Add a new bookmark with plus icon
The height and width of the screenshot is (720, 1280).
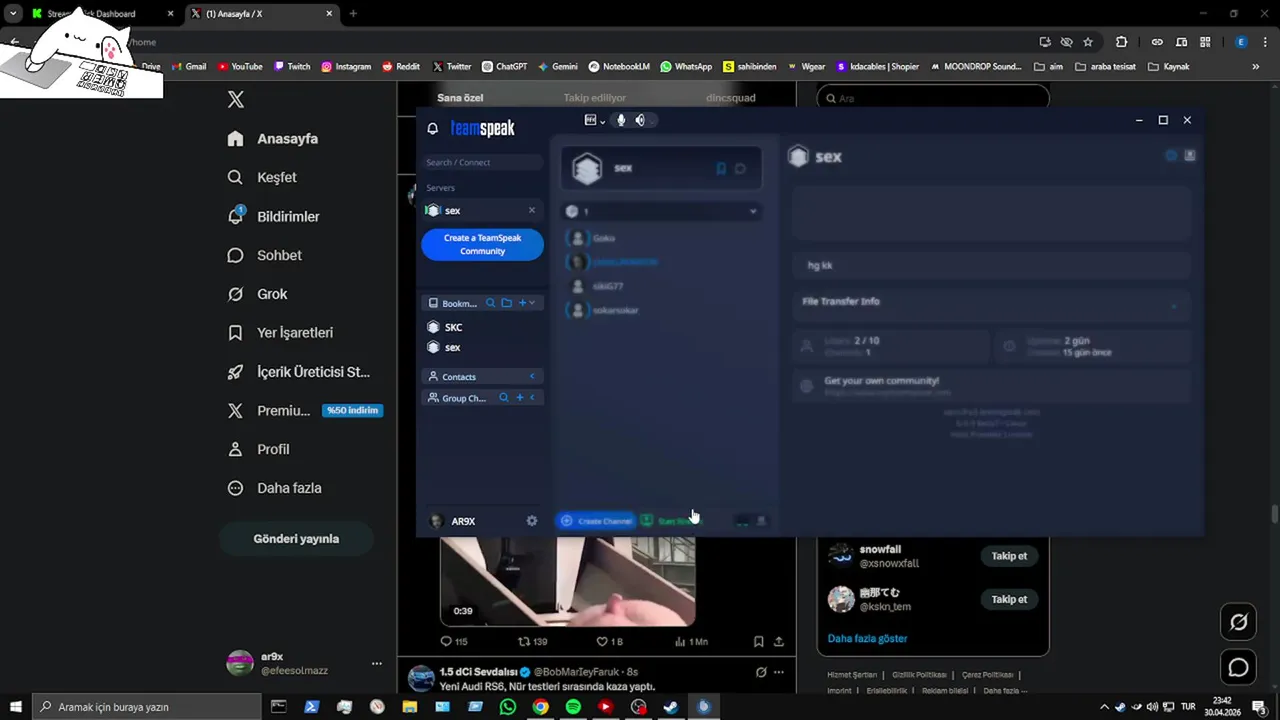click(x=522, y=303)
